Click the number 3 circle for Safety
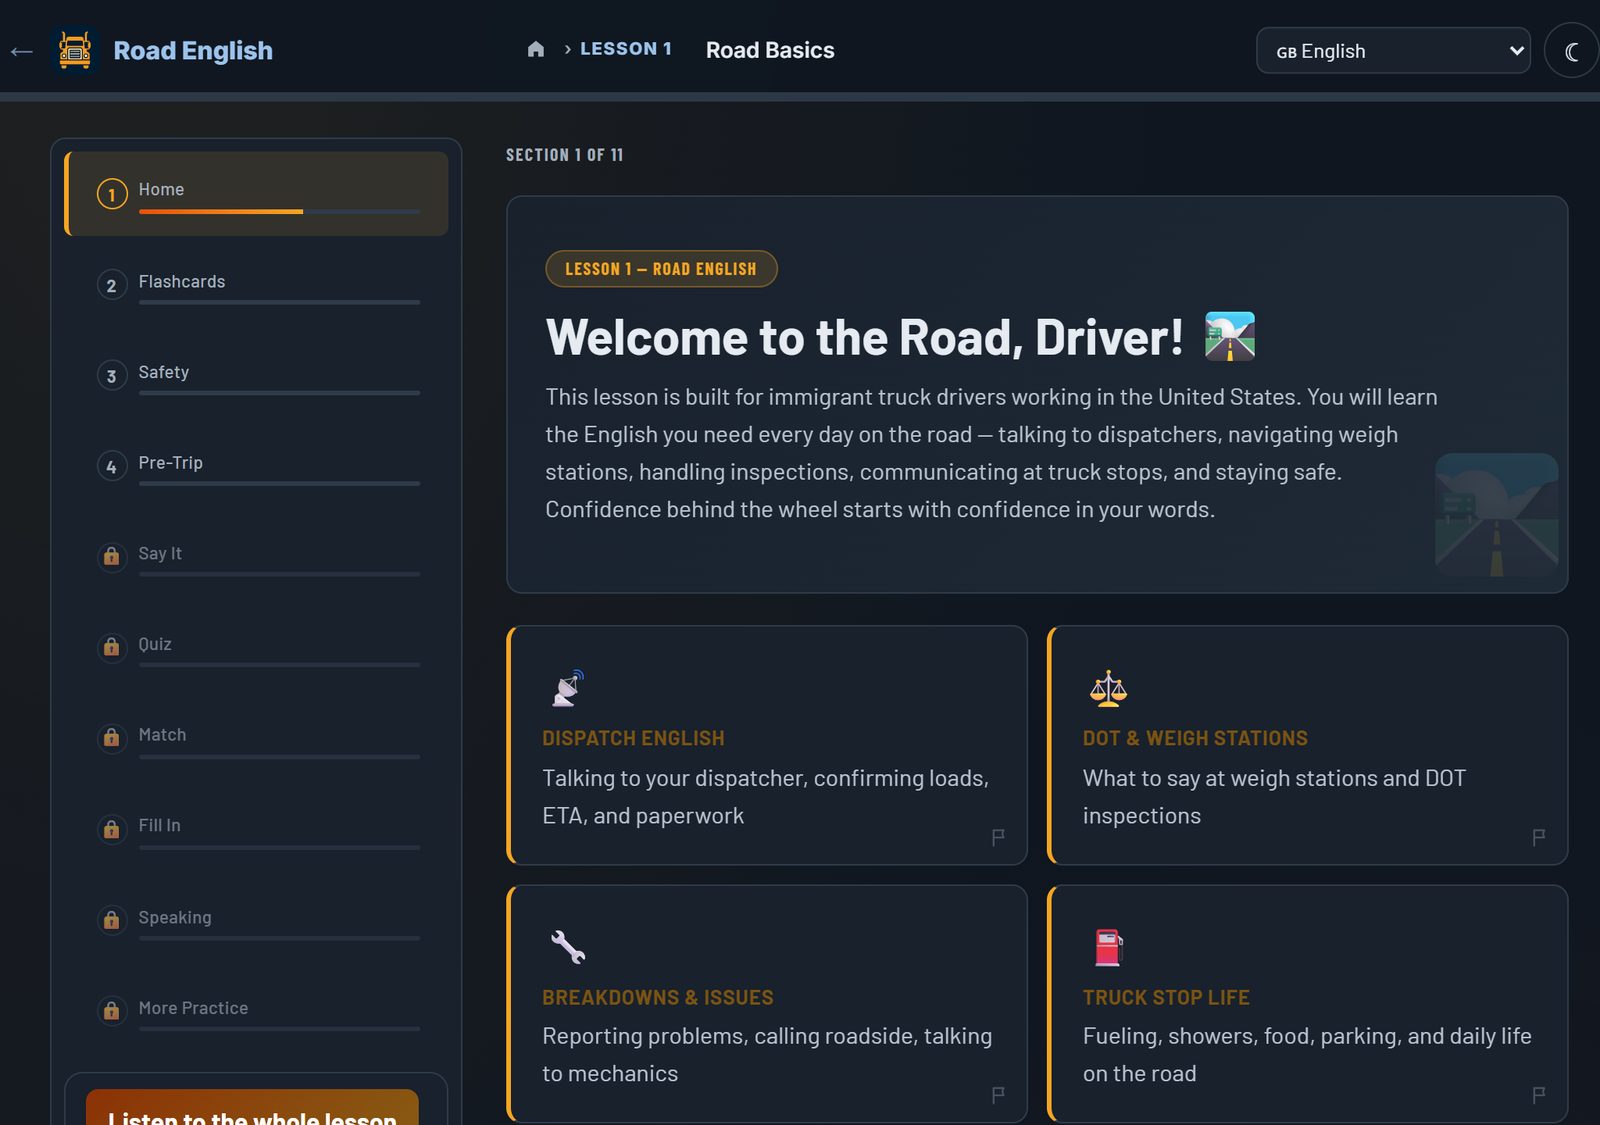This screenshot has width=1600, height=1125. click(111, 376)
